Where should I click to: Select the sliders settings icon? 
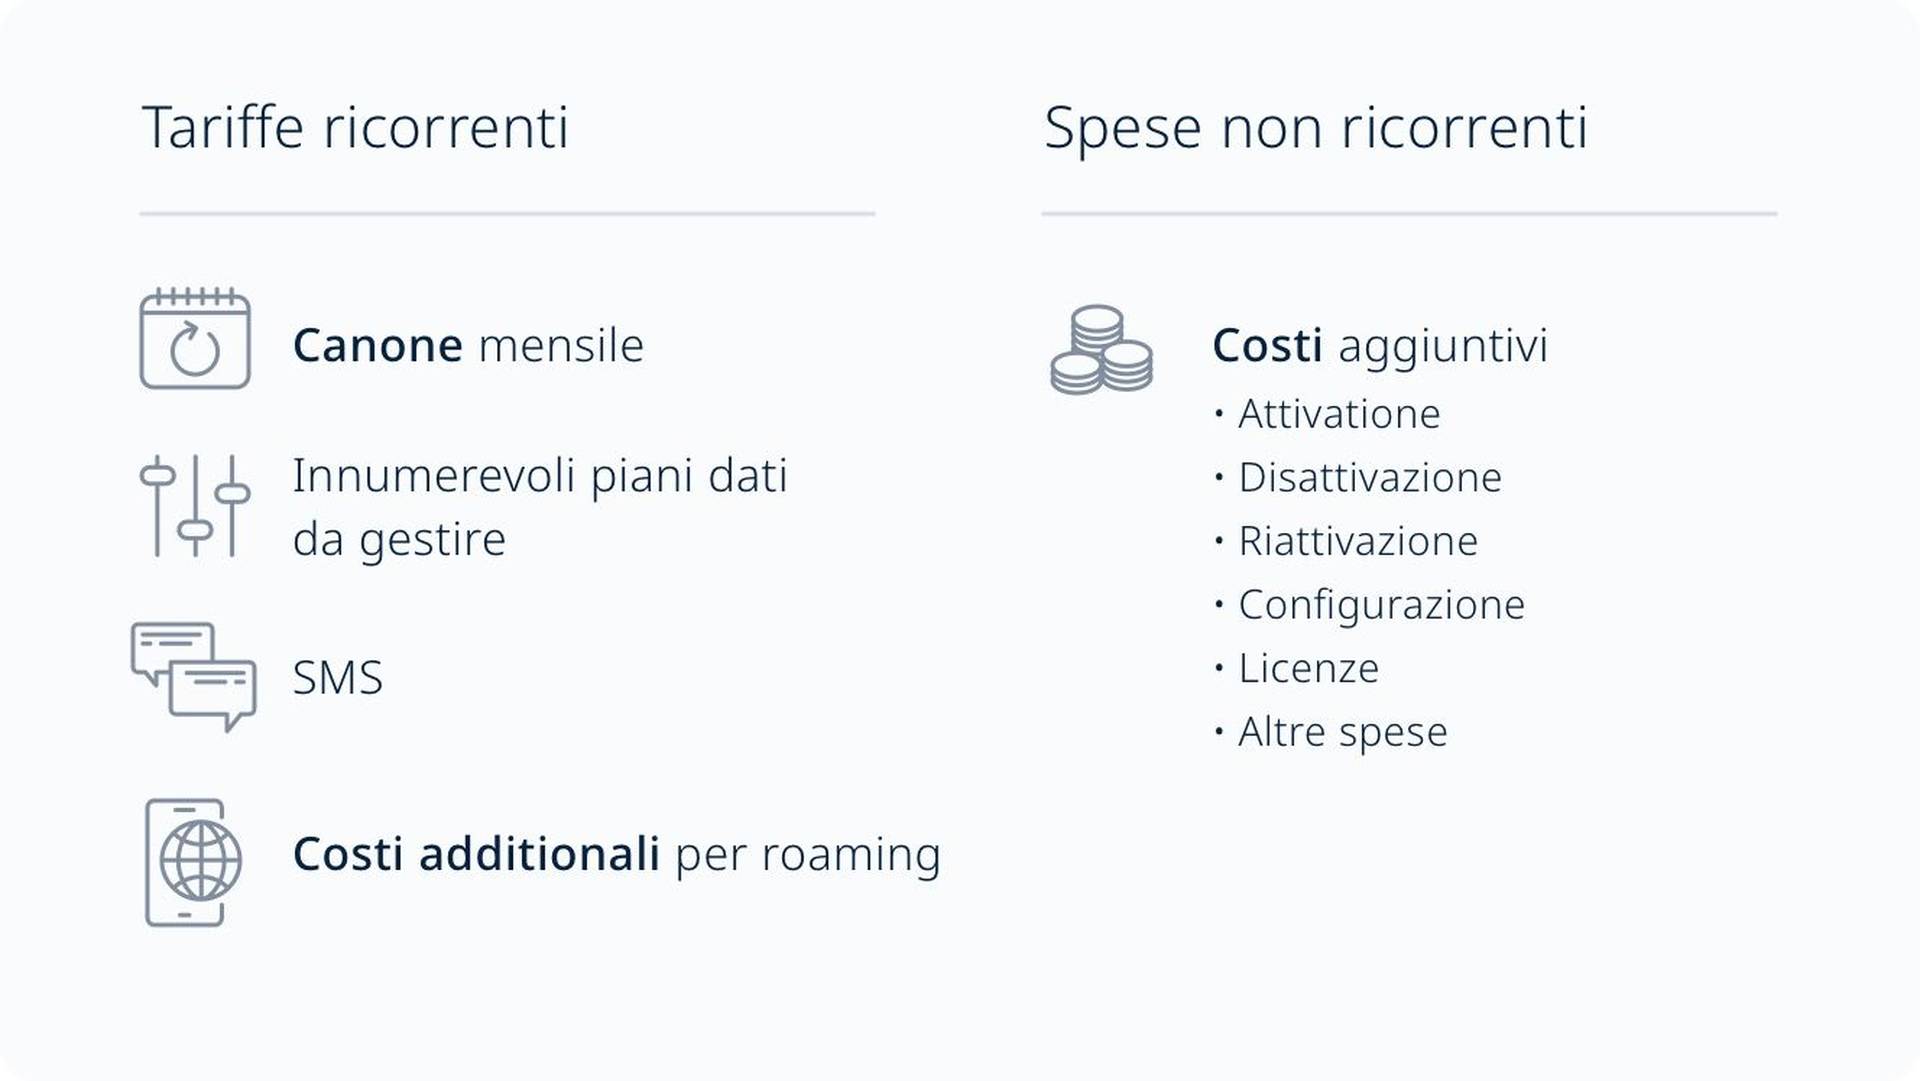pos(195,505)
